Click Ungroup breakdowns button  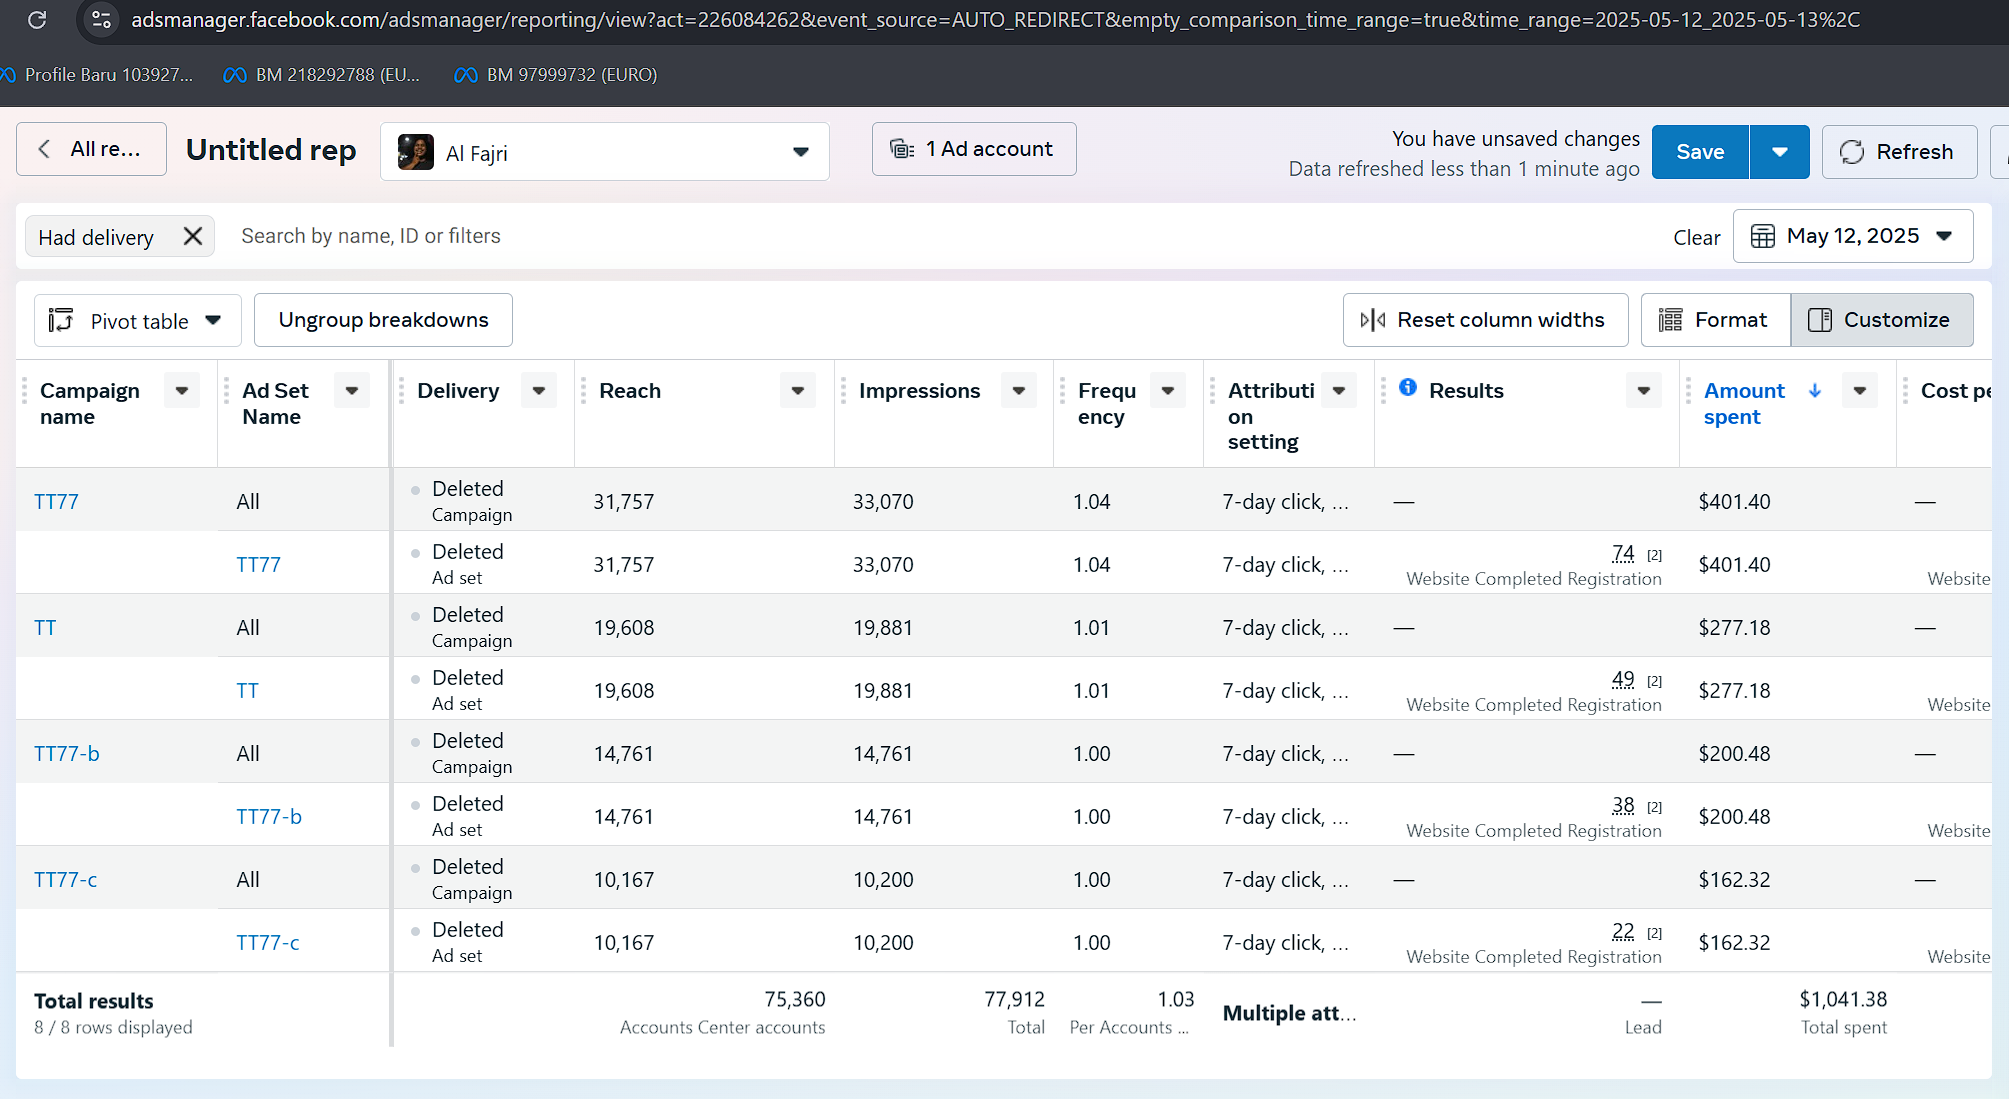(383, 320)
